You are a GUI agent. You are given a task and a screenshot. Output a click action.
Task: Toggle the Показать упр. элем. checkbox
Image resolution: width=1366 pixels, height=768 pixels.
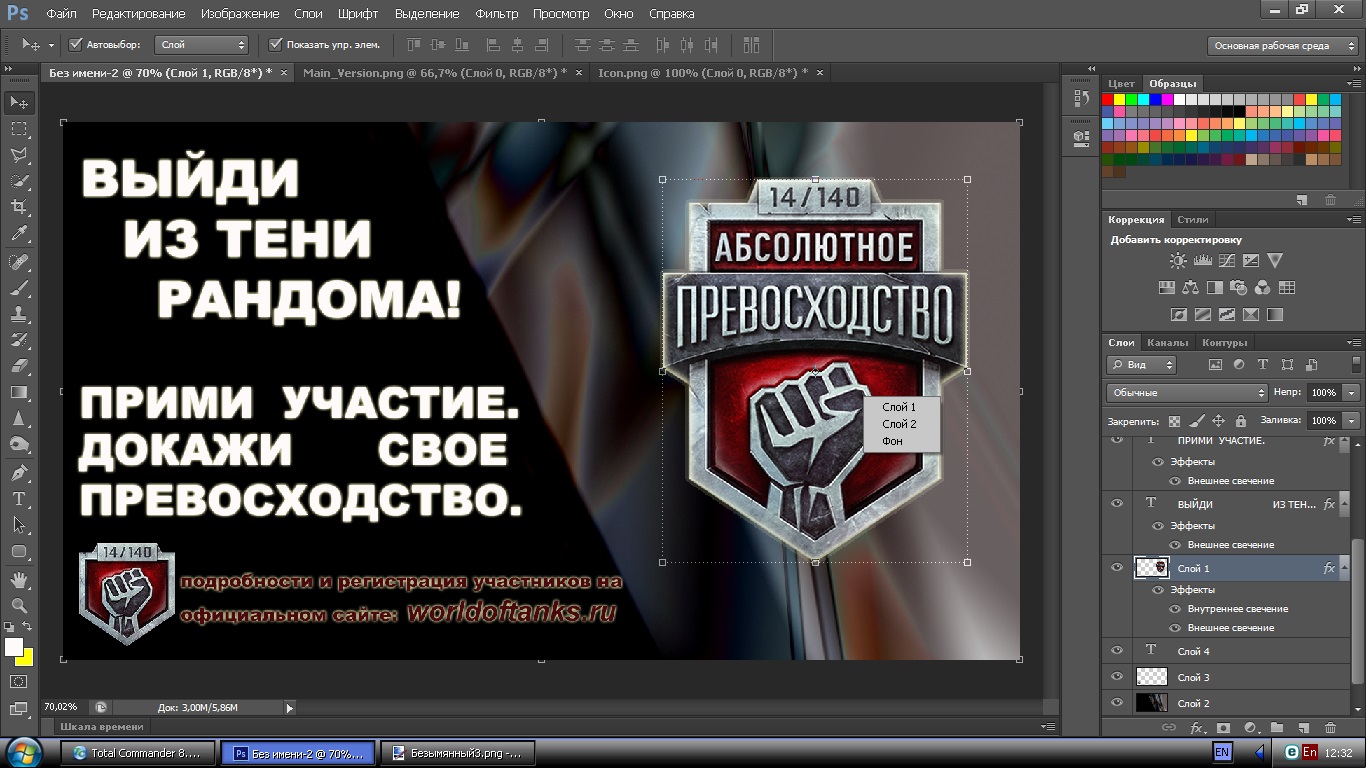pos(276,45)
